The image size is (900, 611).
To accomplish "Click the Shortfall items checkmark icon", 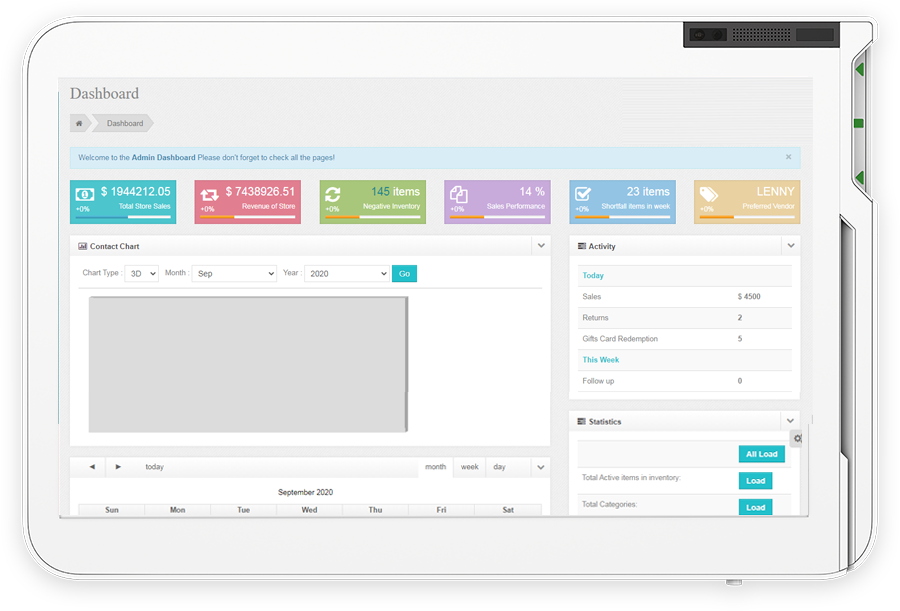I will [583, 194].
